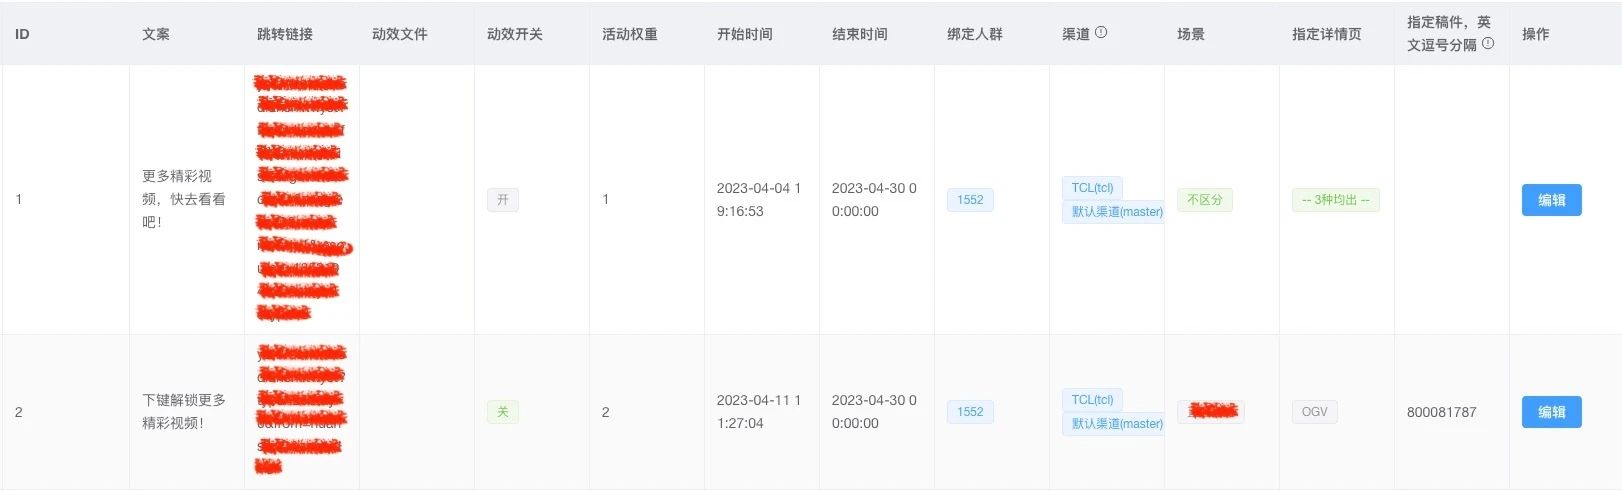Click the 3种均出 detail page tag
The image size is (1622, 491).
1335,200
